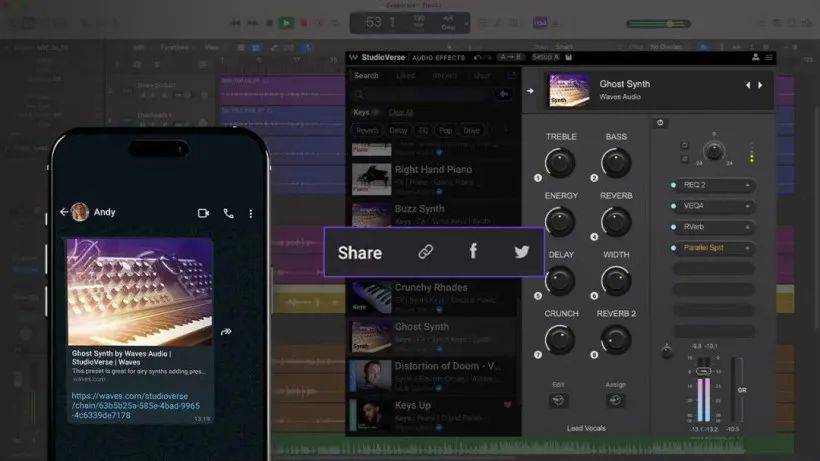The image size is (820, 461).
Task: Go to the previous preset arrow
Action: click(x=748, y=85)
